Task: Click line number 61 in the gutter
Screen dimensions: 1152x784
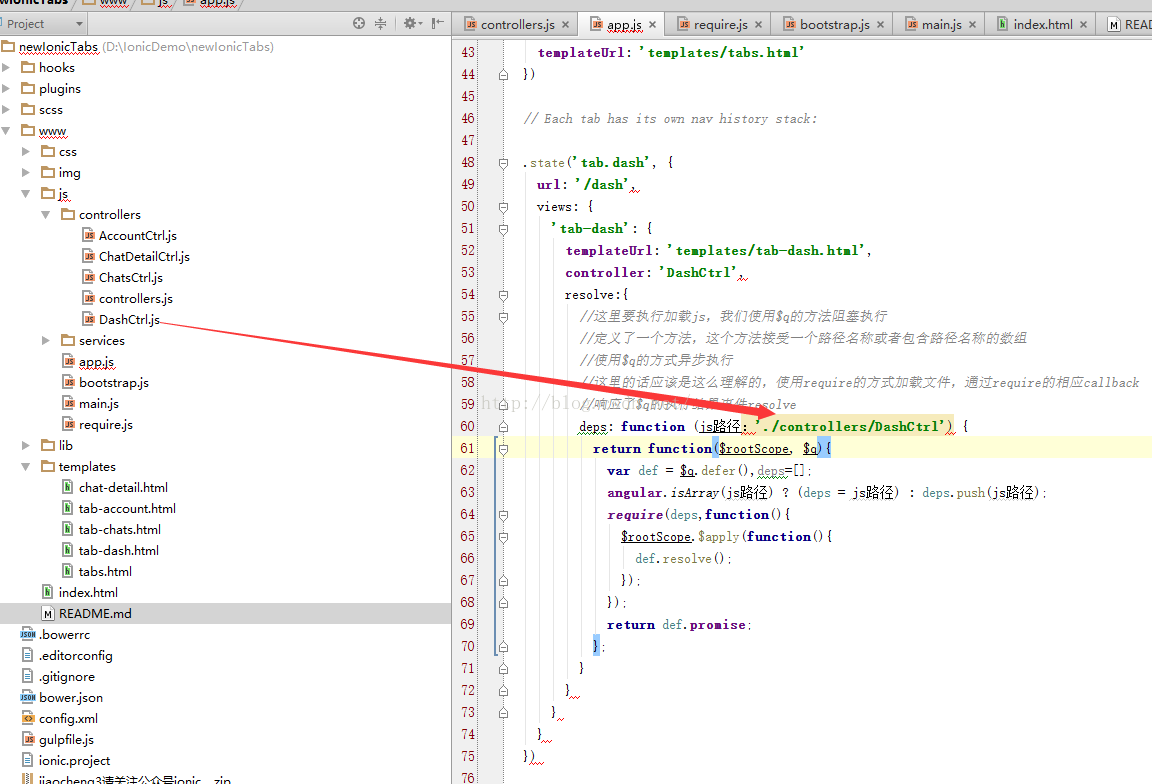Action: (467, 448)
